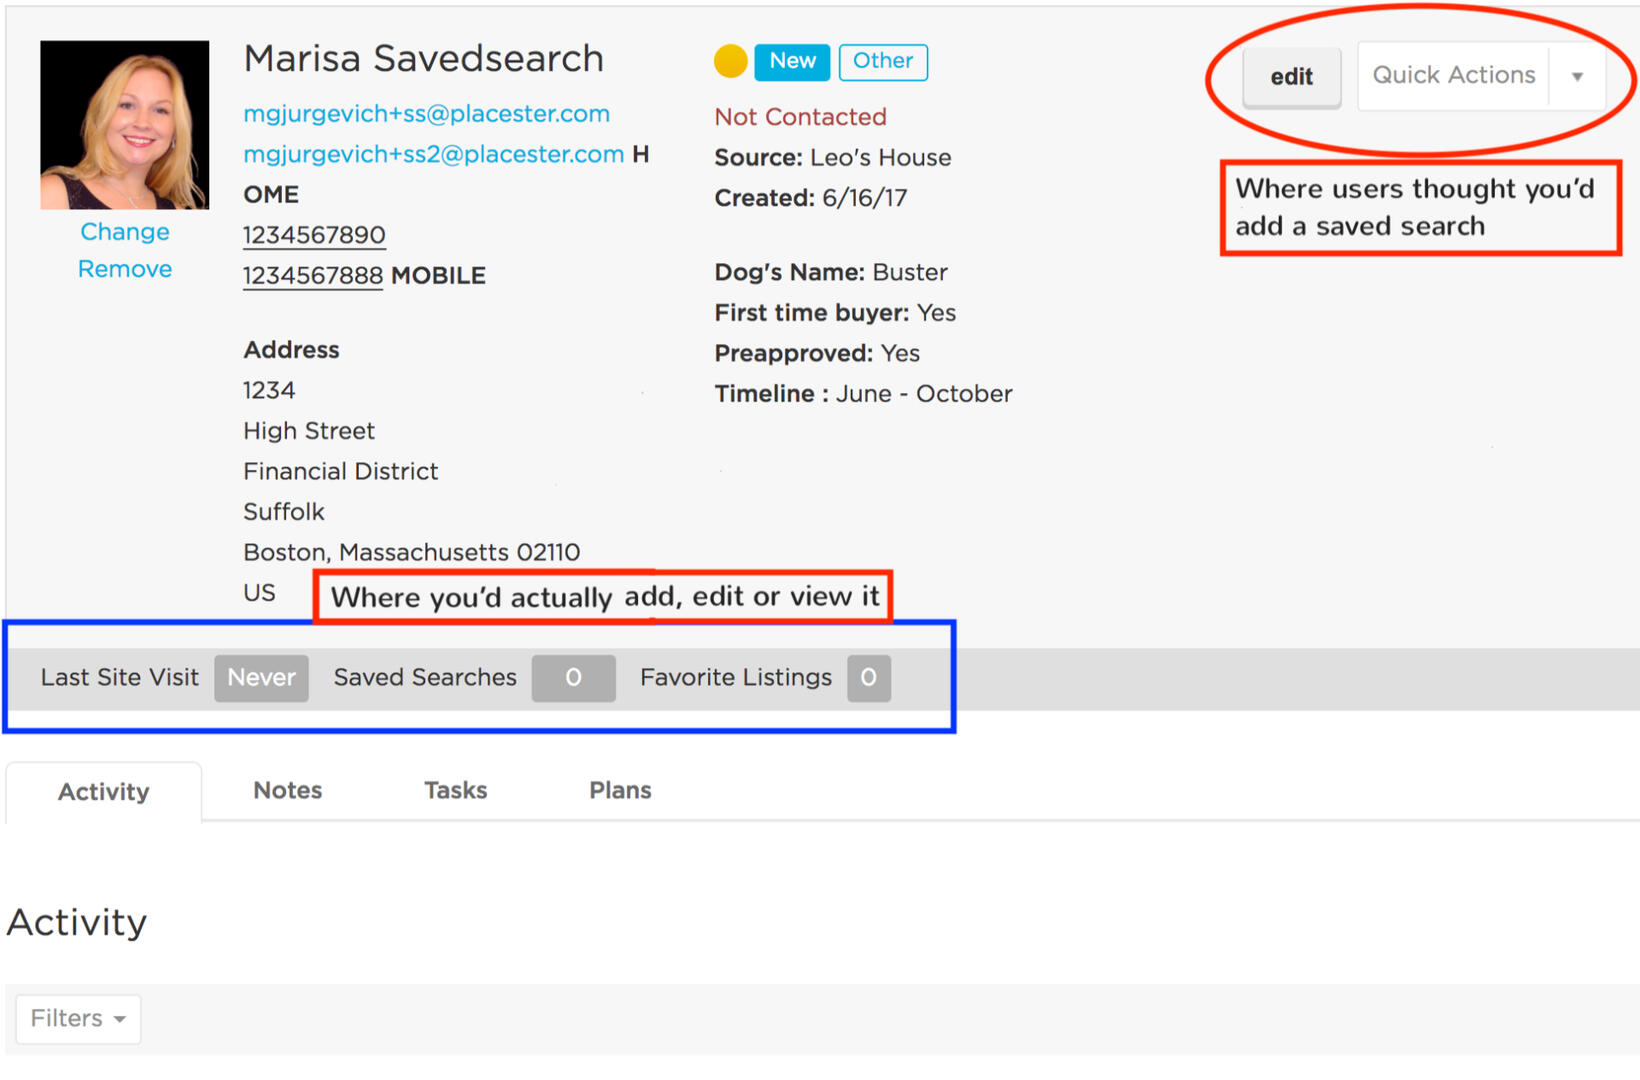
Task: Click the Last Site Visit Never badge
Action: [x=261, y=678]
